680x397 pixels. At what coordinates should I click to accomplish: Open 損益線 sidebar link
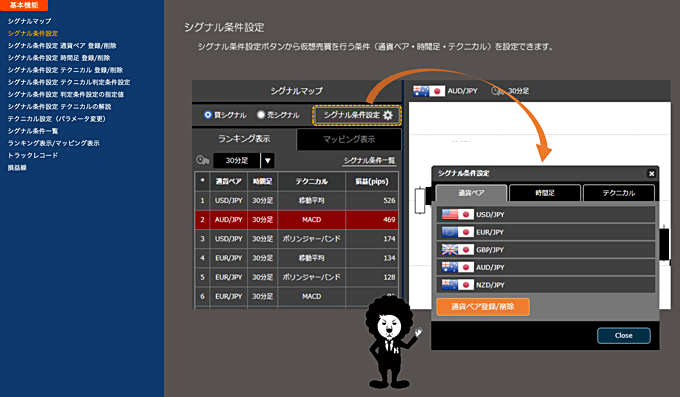[17, 167]
